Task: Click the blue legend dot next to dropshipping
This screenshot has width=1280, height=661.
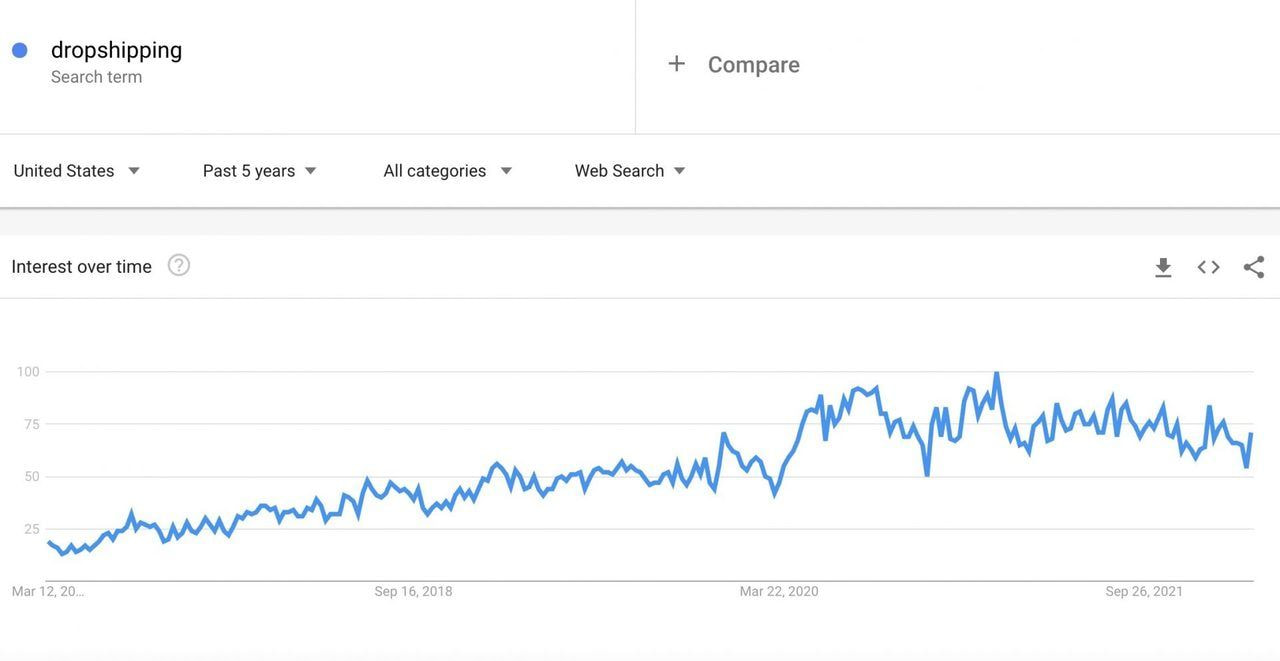Action: coord(20,49)
